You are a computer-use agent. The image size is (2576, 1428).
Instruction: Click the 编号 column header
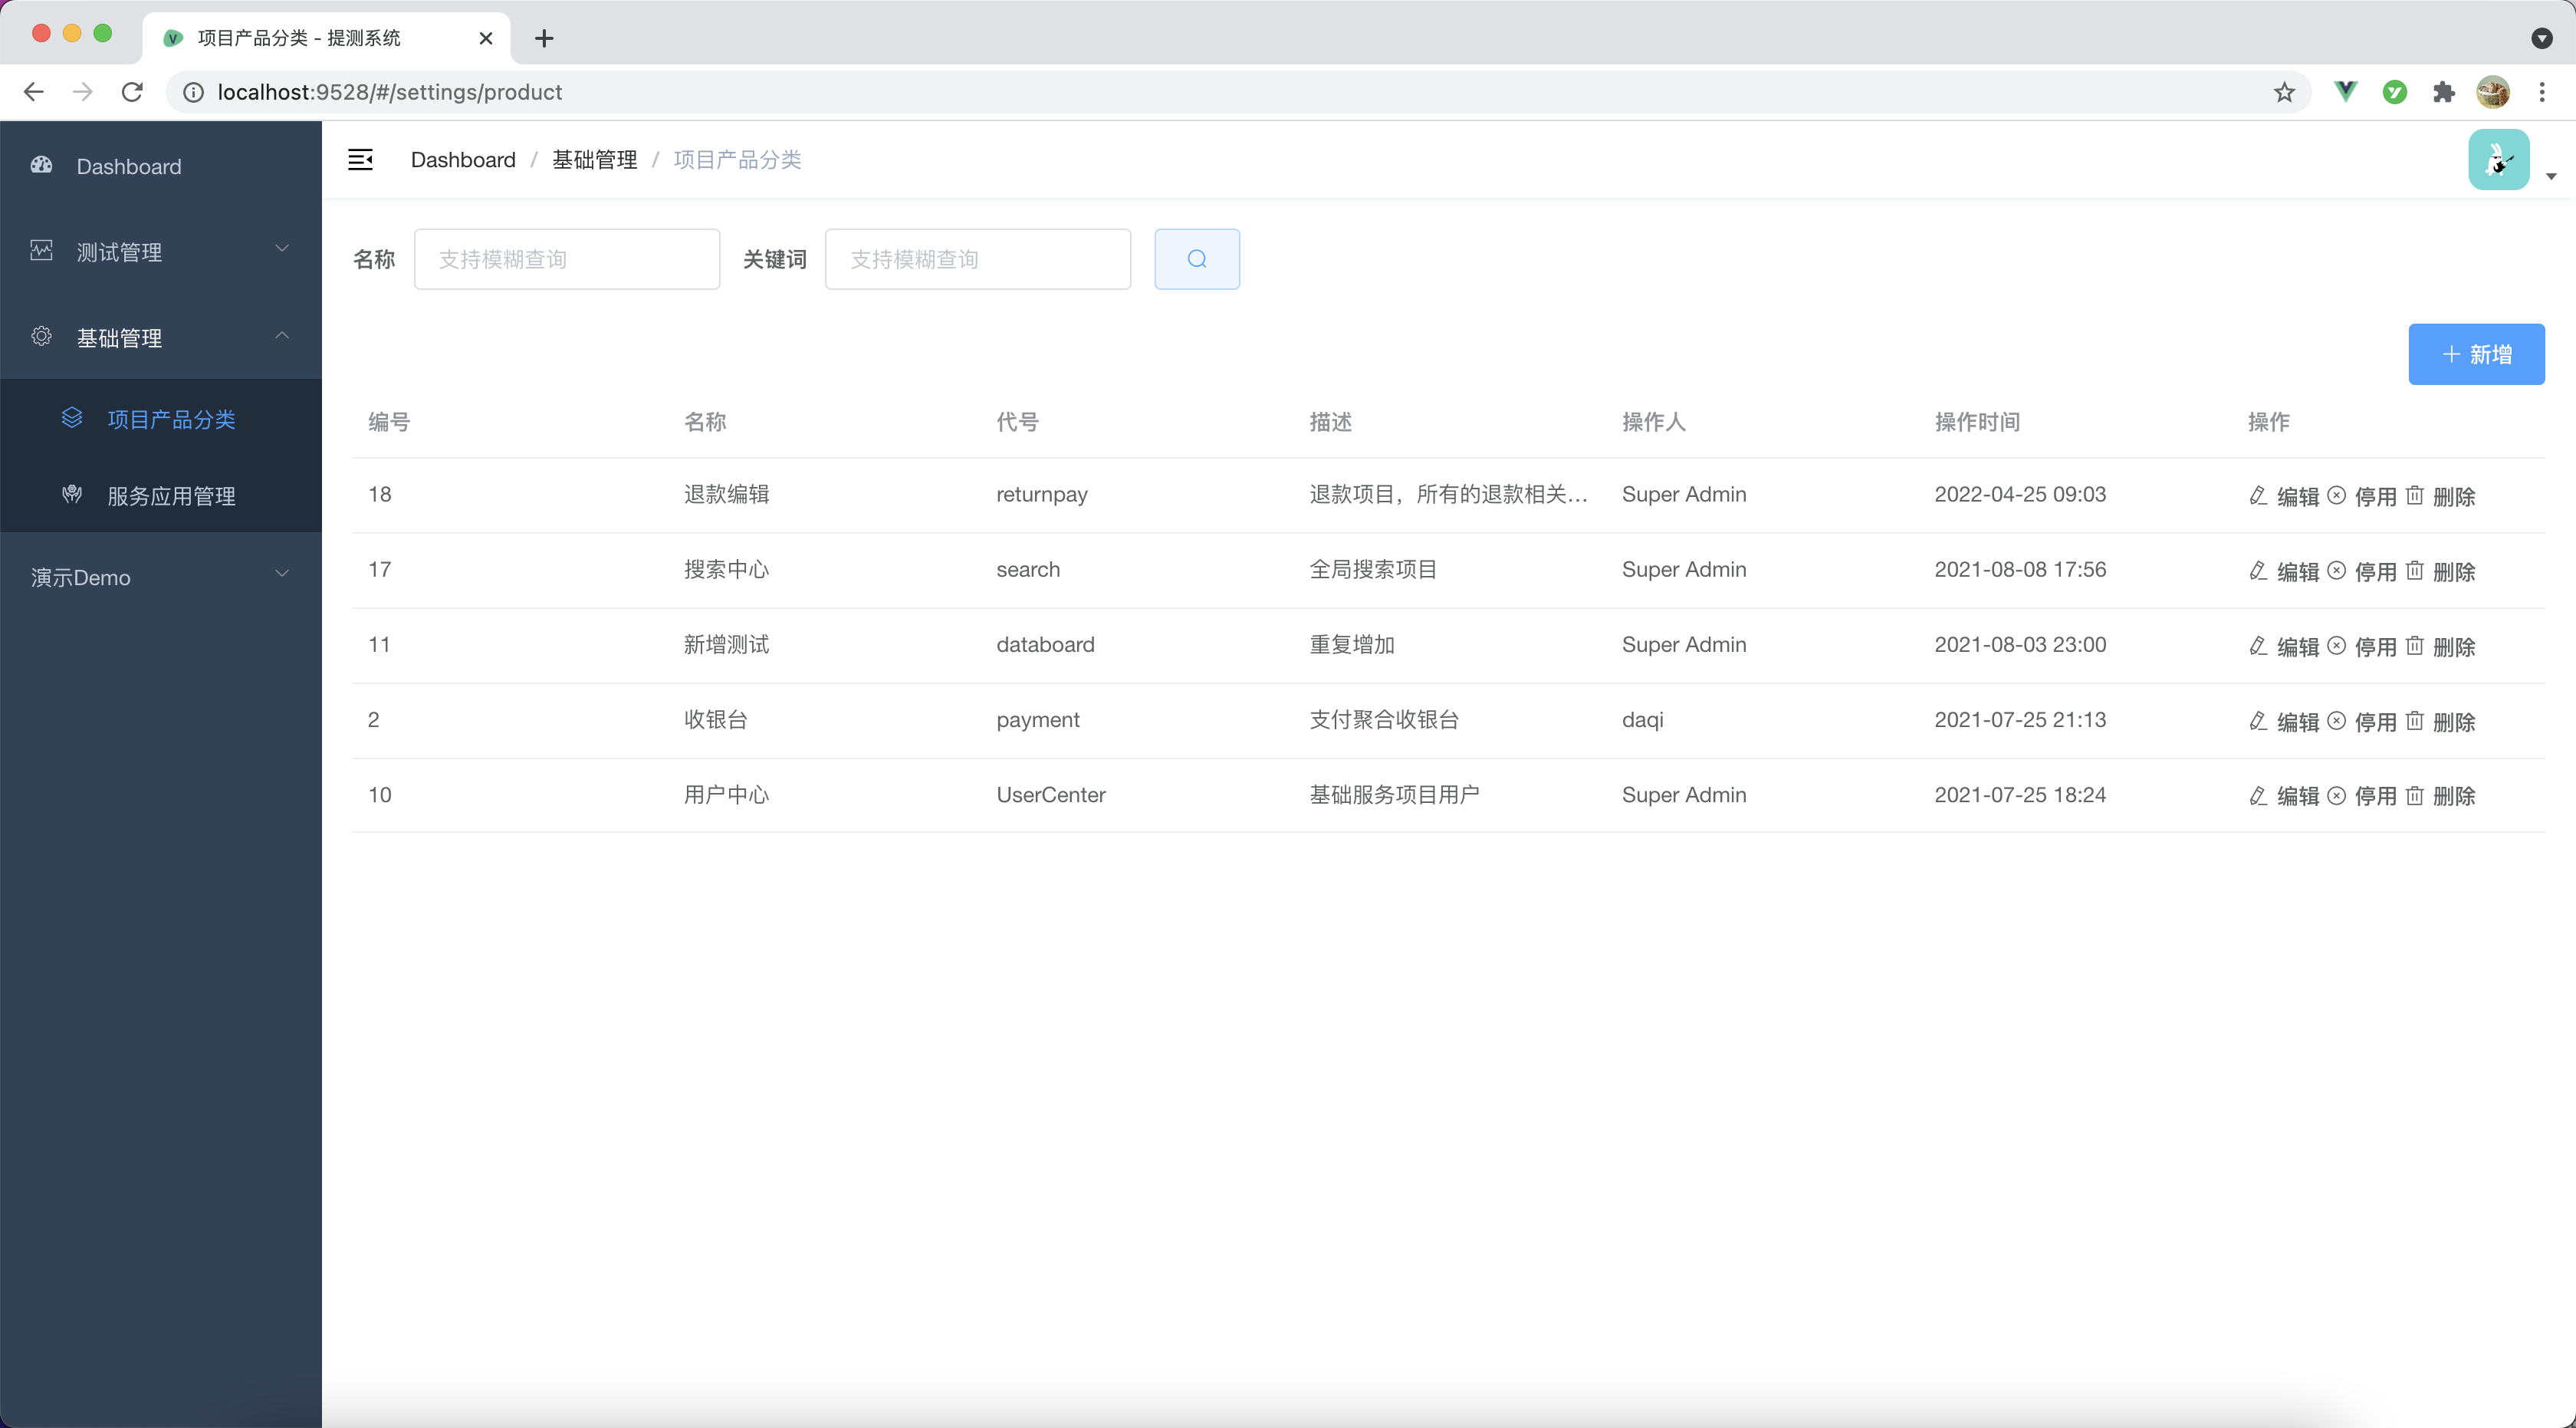(389, 421)
